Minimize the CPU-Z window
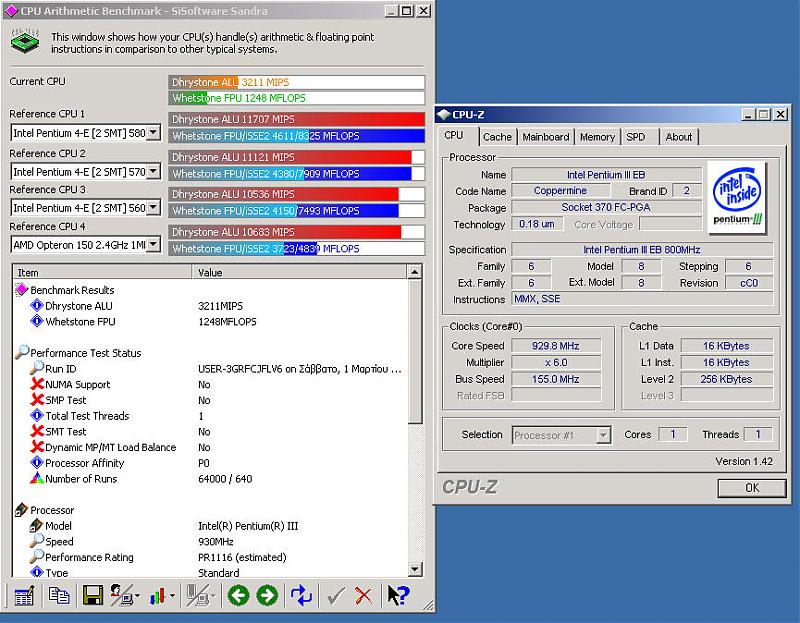This screenshot has height=623, width=800. 748,115
